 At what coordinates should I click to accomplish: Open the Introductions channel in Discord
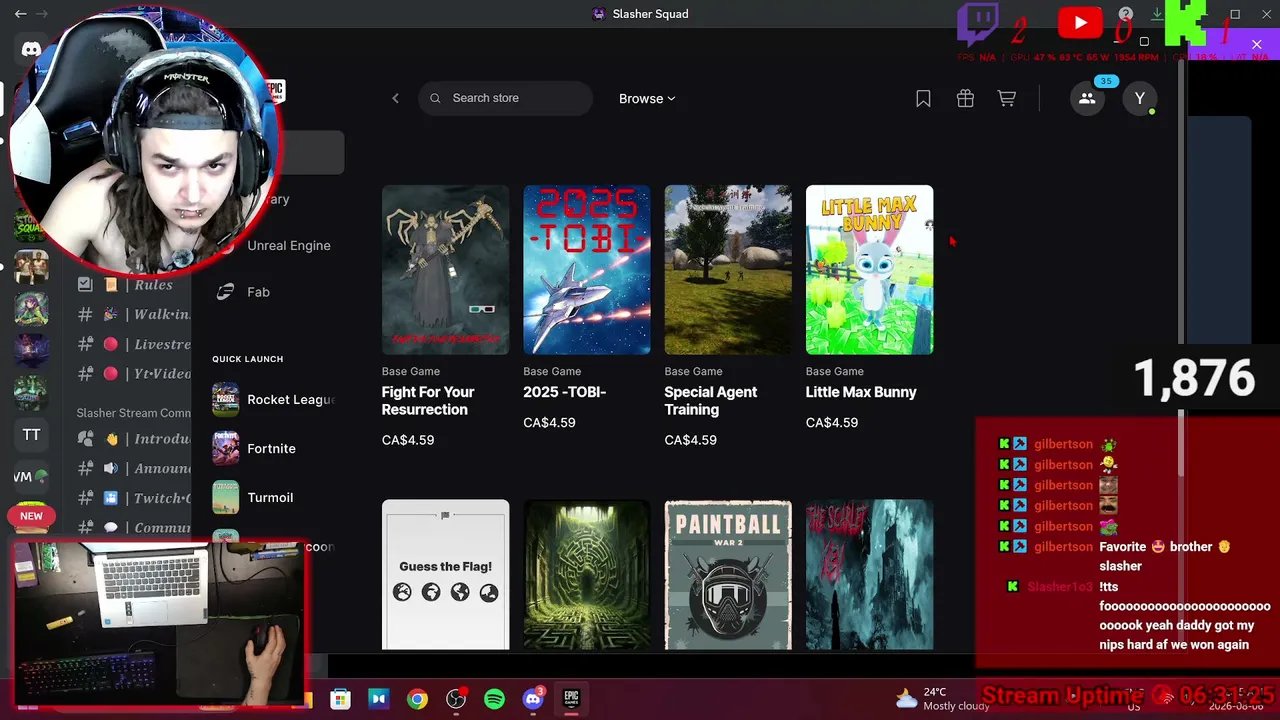pos(134,439)
